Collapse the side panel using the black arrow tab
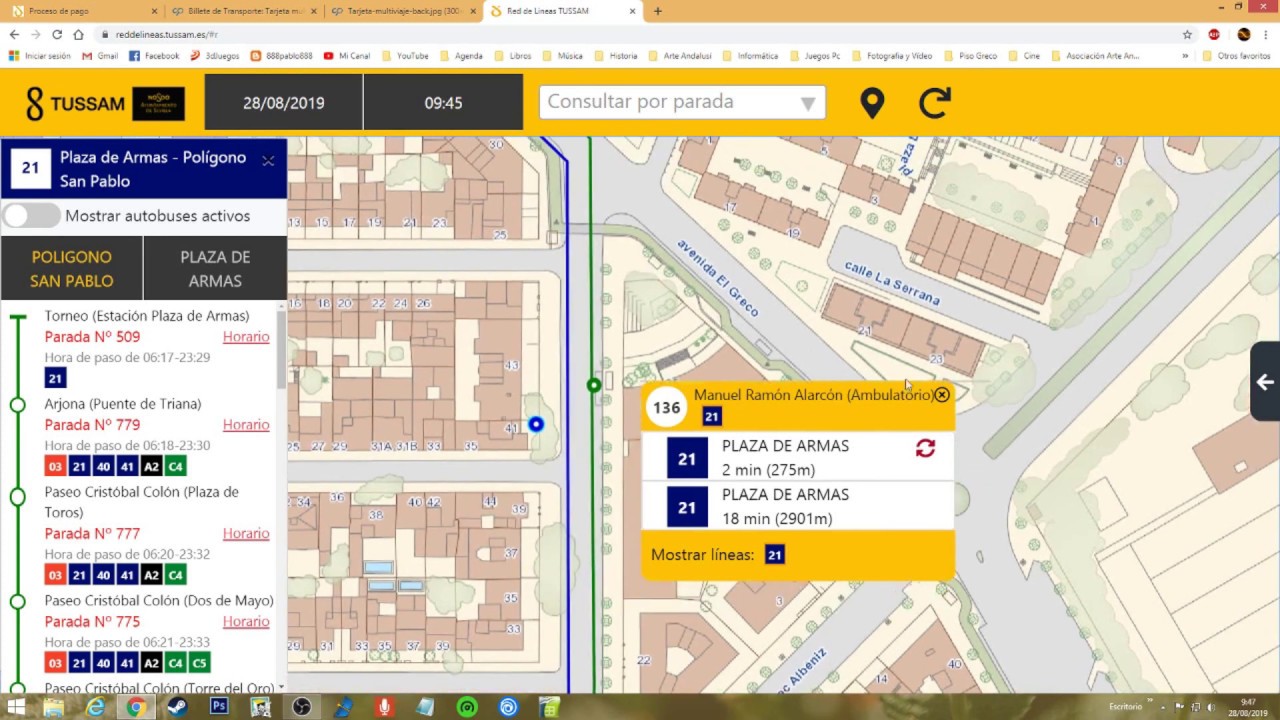 tap(1265, 382)
